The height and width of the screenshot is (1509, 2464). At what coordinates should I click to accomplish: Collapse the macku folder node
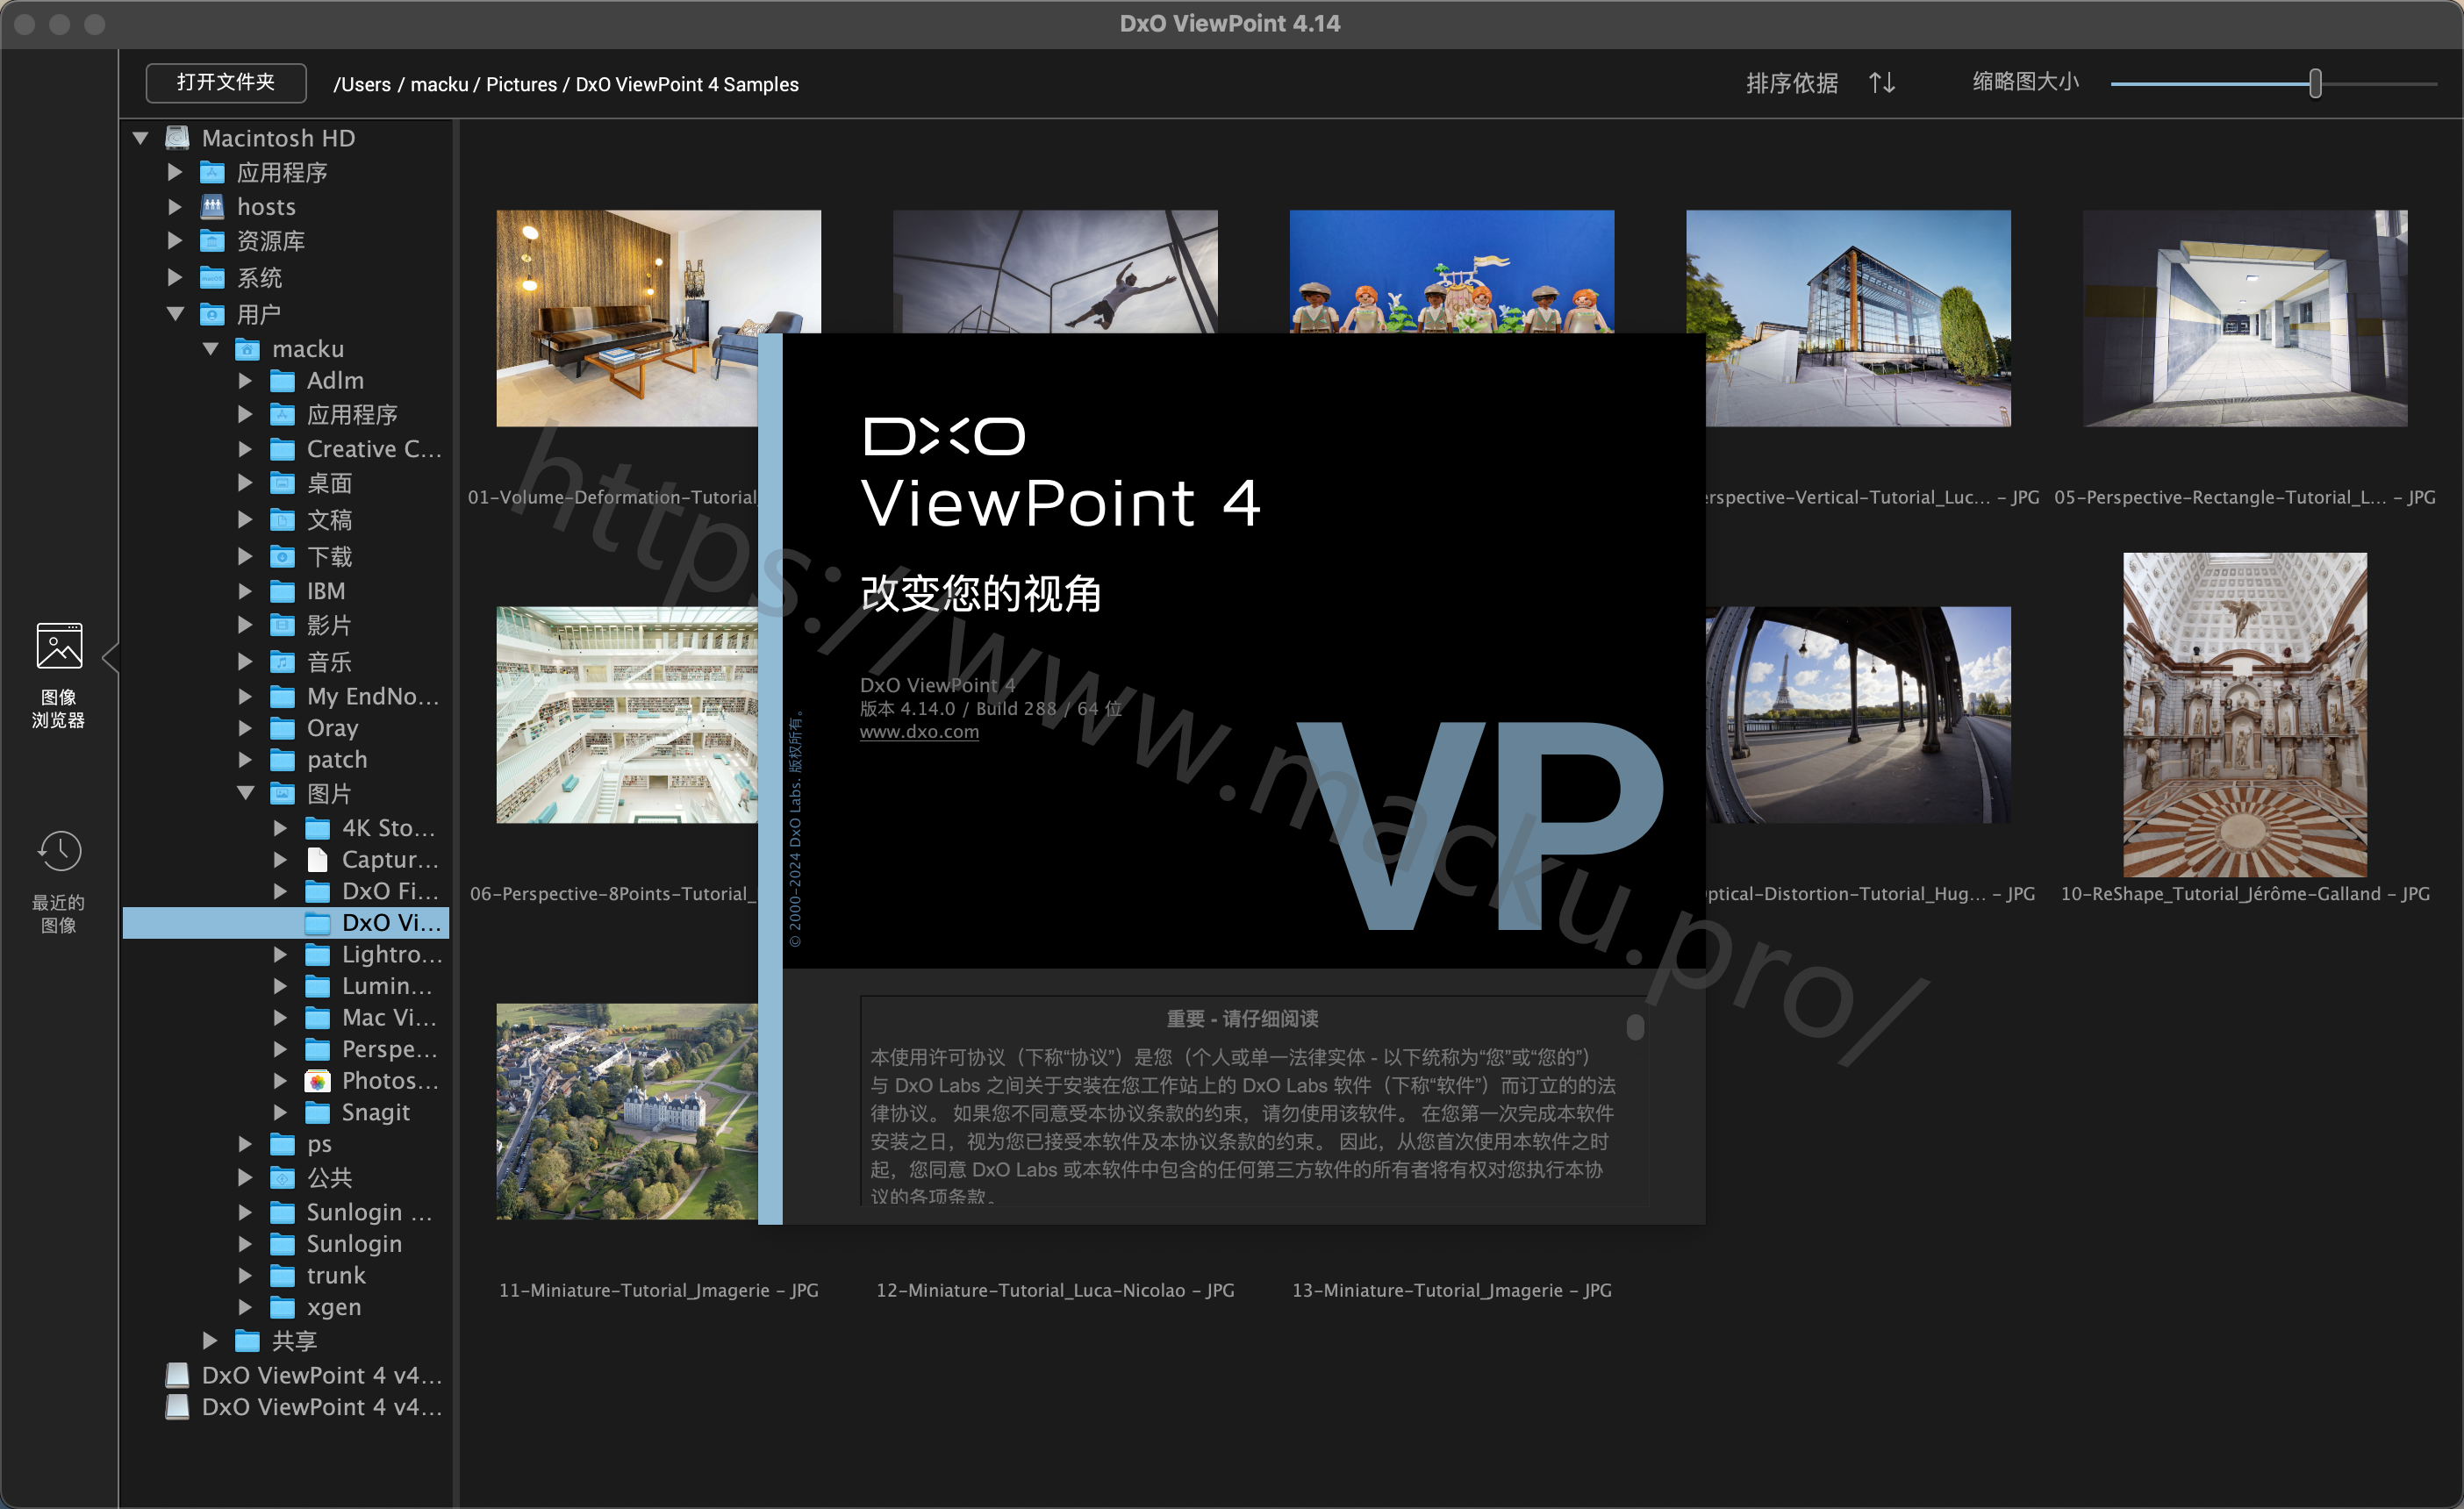pyautogui.click(x=211, y=349)
